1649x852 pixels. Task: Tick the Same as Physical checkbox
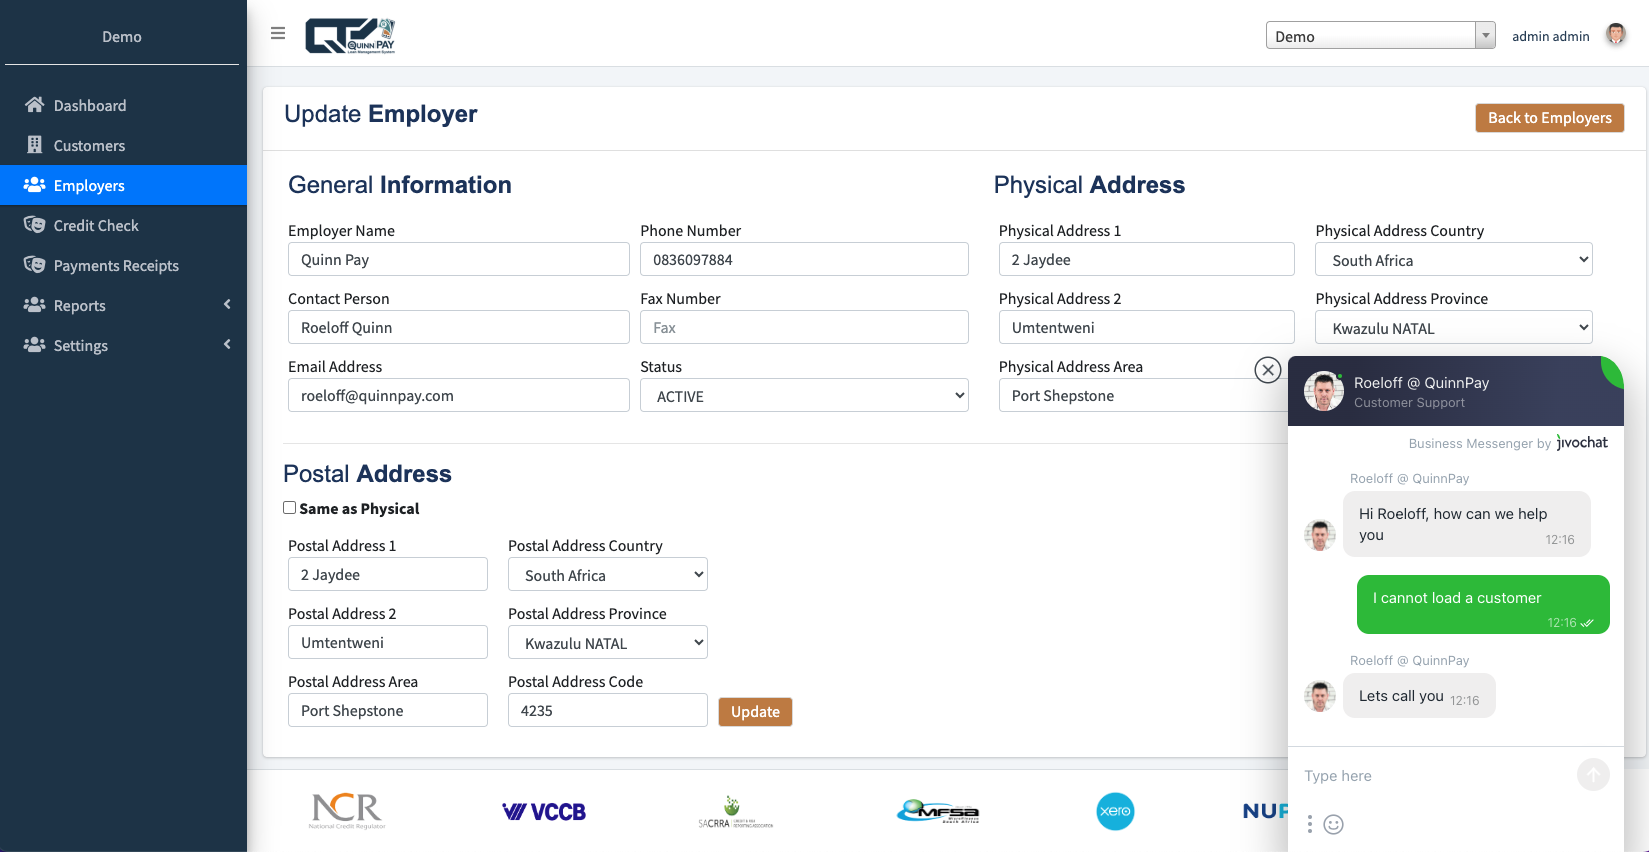click(290, 508)
